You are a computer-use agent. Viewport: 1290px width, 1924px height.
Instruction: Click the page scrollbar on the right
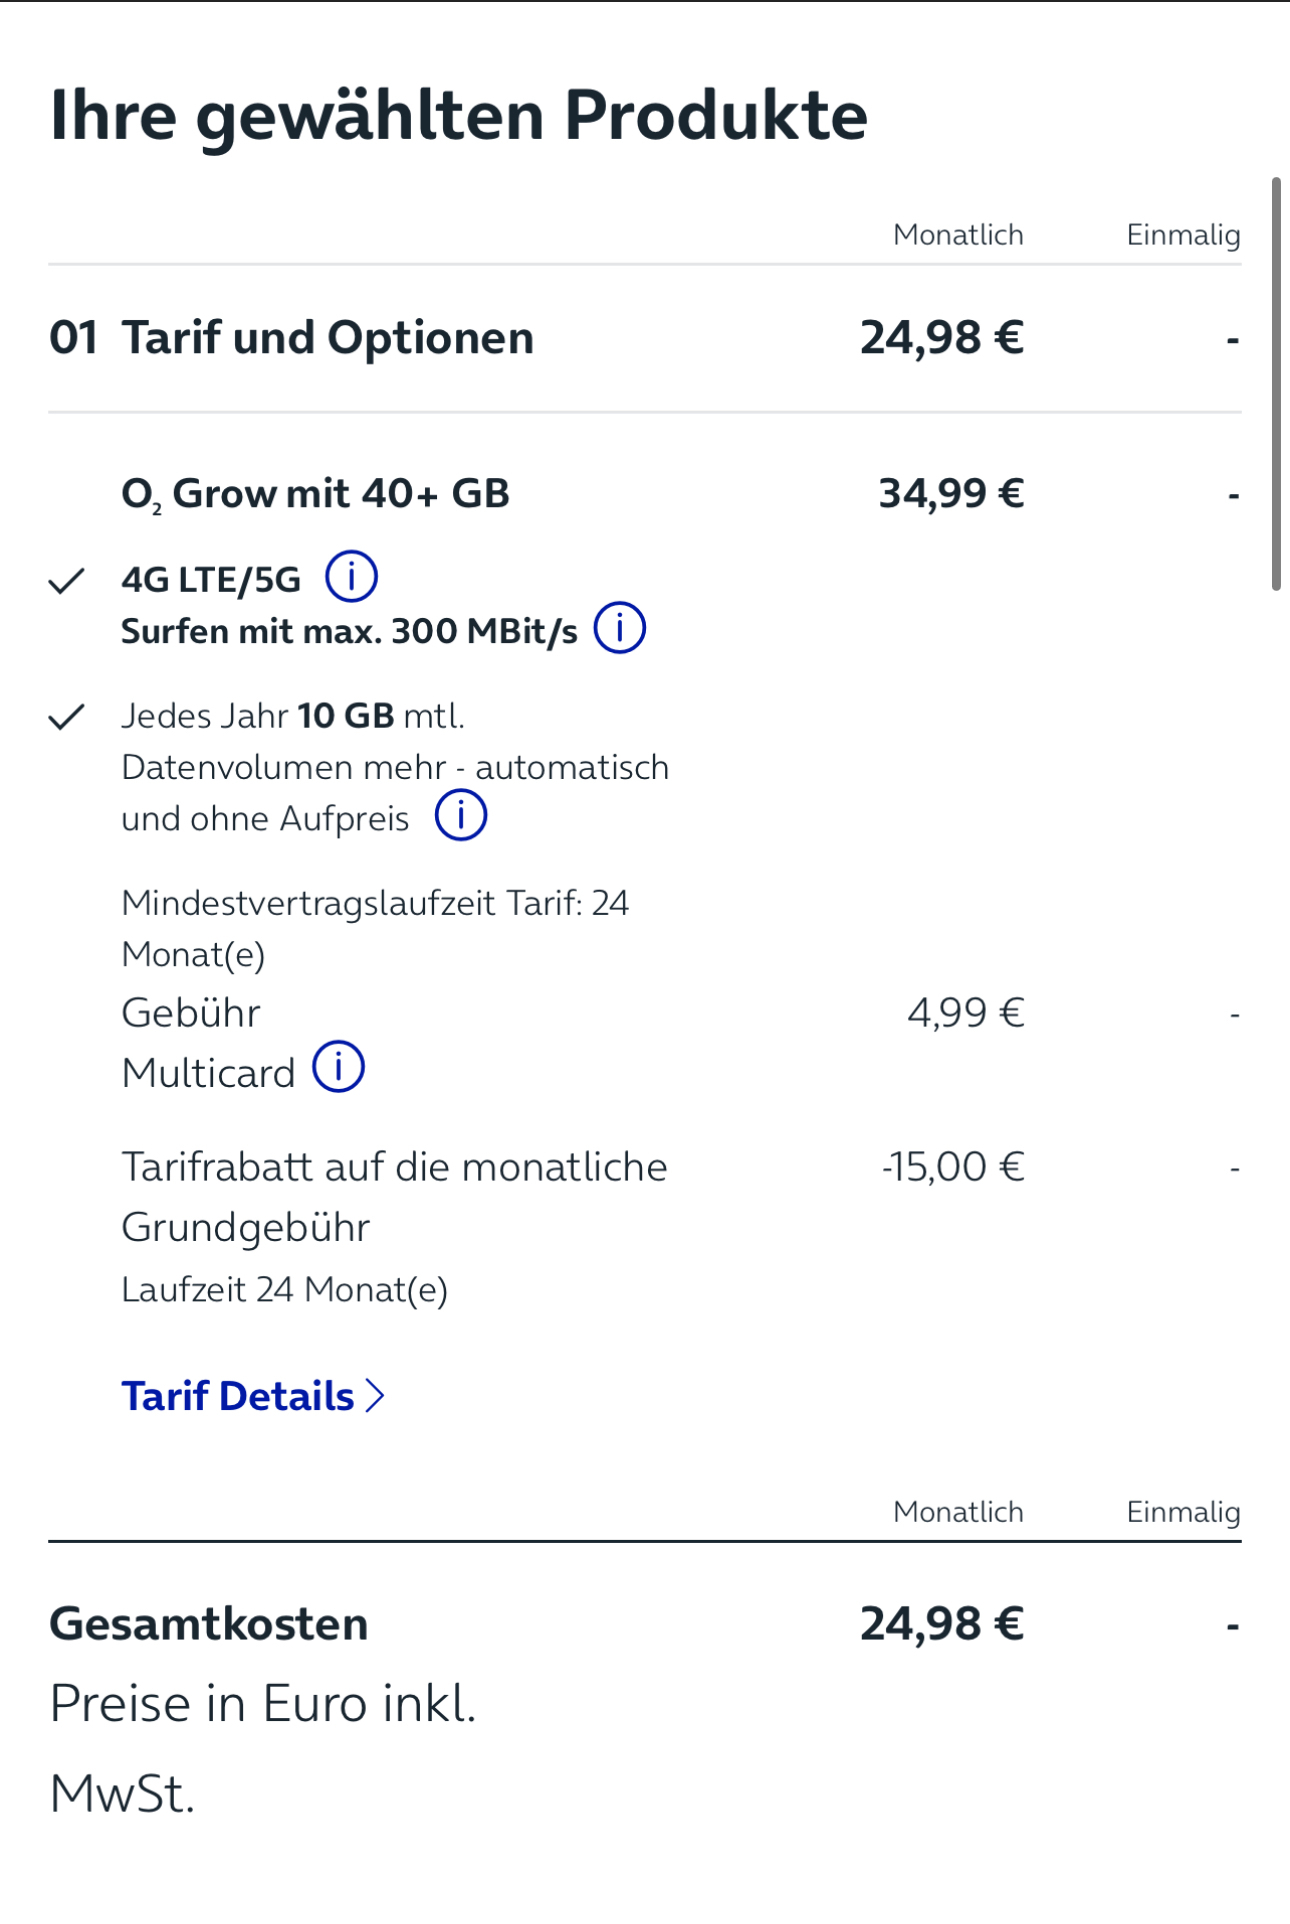point(1276,384)
